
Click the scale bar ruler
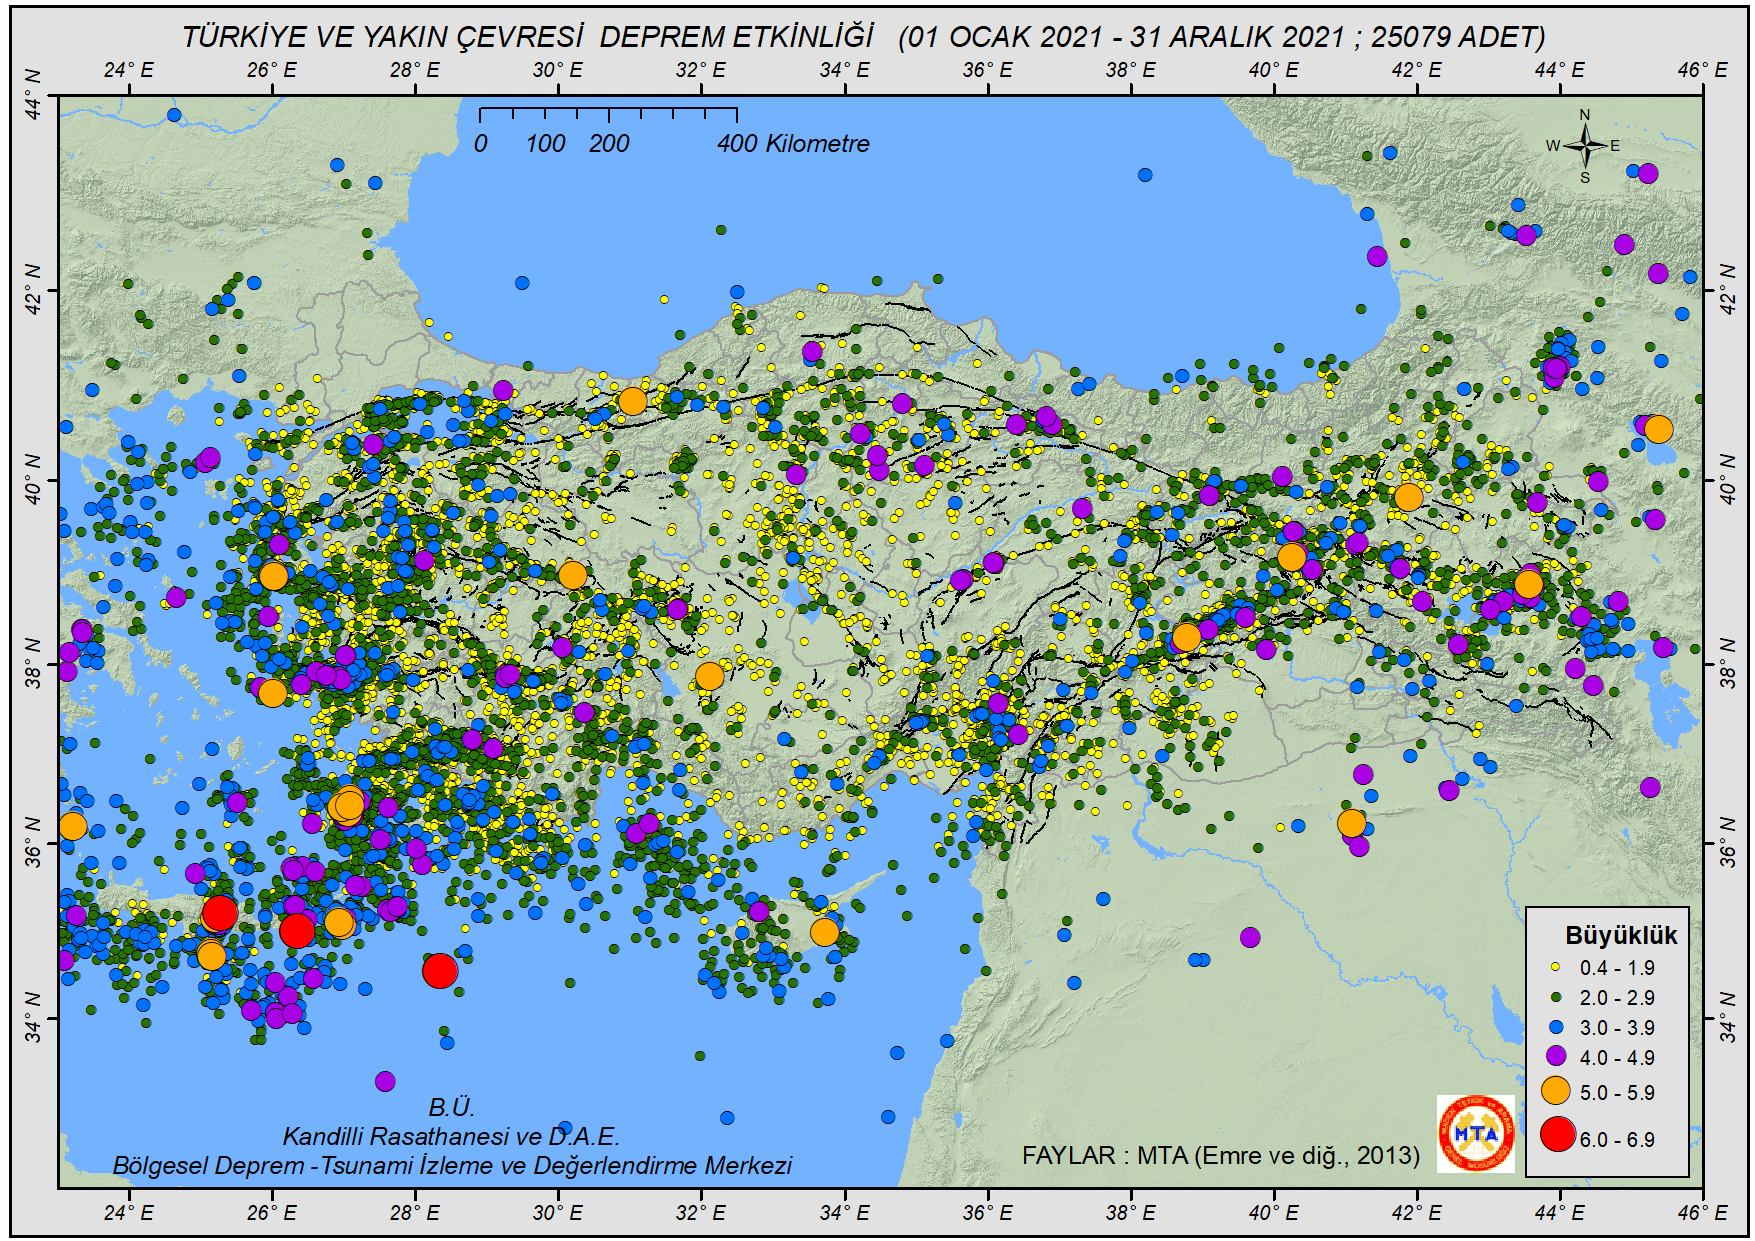(608, 112)
